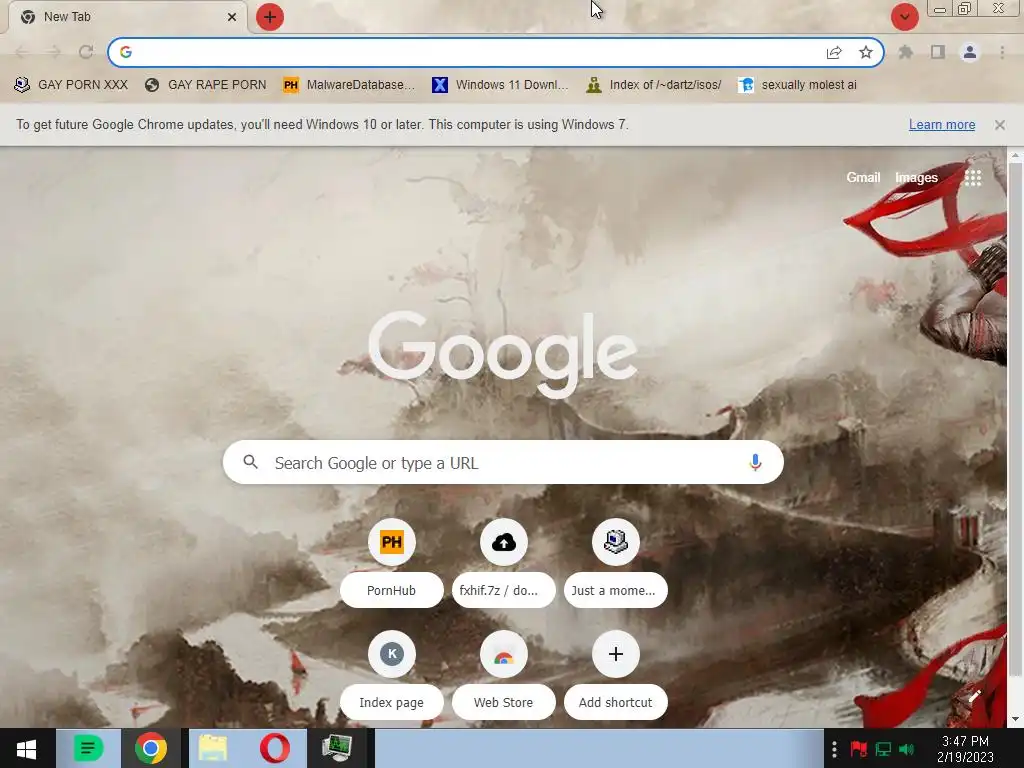Open a new tab with the red plus button
This screenshot has width=1024, height=768.
[270, 17]
